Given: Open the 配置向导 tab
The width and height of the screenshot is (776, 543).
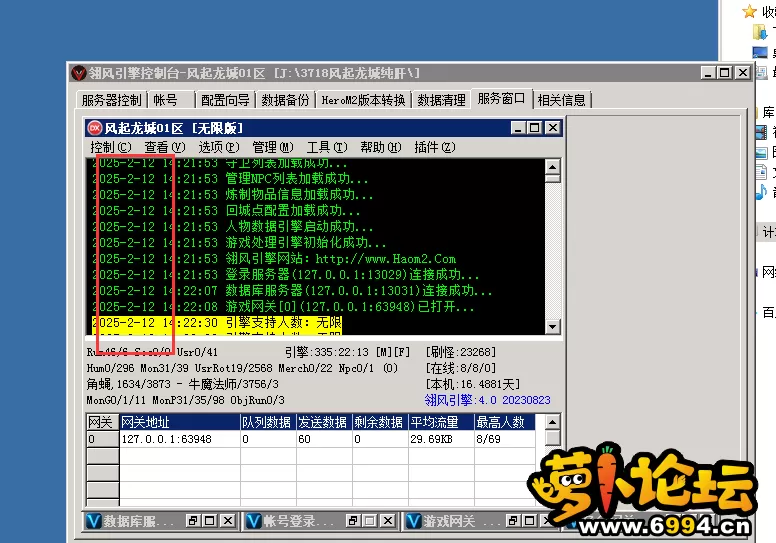Looking at the screenshot, I should coord(225,100).
